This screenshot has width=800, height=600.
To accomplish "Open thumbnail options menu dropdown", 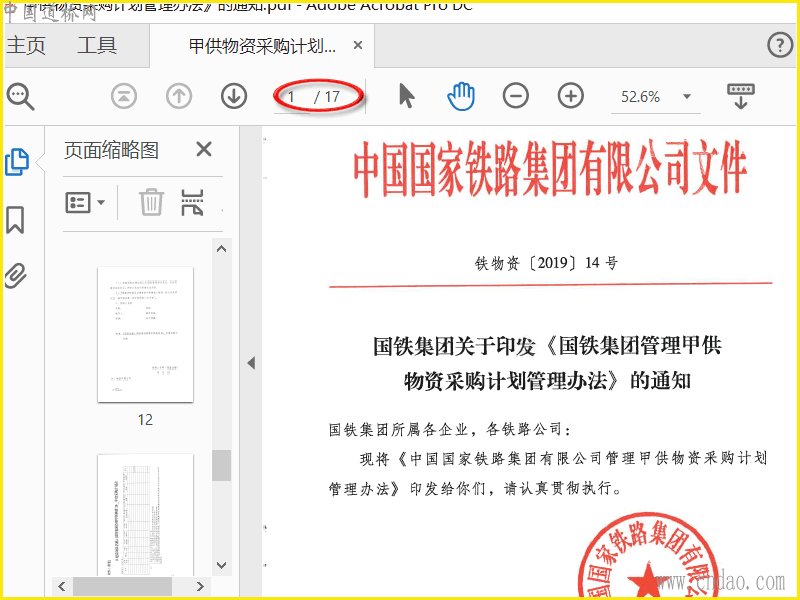I will [x=85, y=203].
